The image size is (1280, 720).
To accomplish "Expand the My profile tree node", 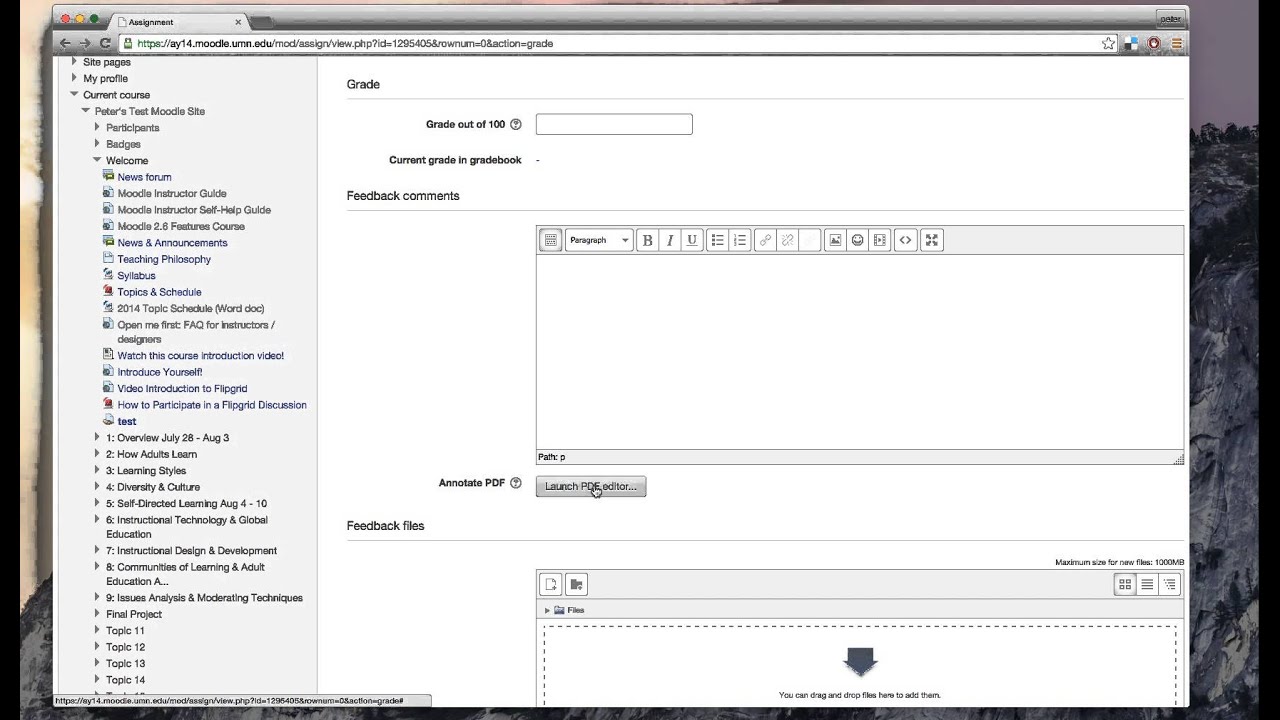I will pos(74,78).
